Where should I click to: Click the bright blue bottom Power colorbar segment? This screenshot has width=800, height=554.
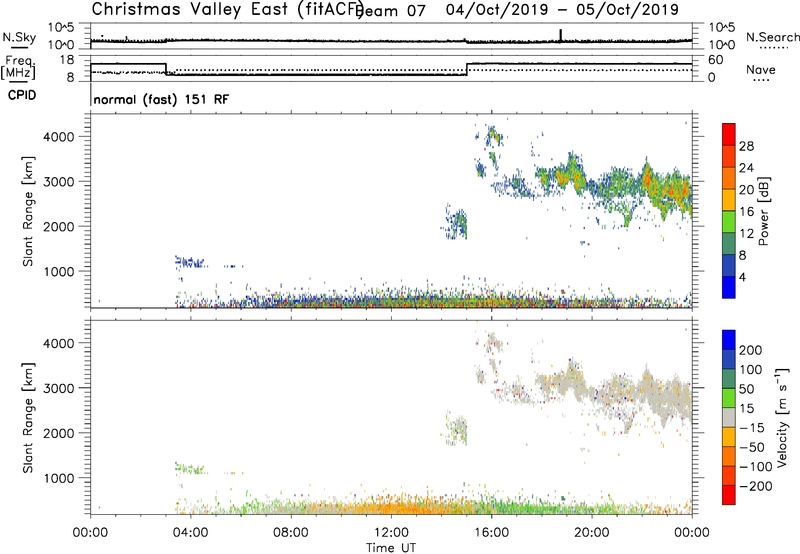coord(729,287)
